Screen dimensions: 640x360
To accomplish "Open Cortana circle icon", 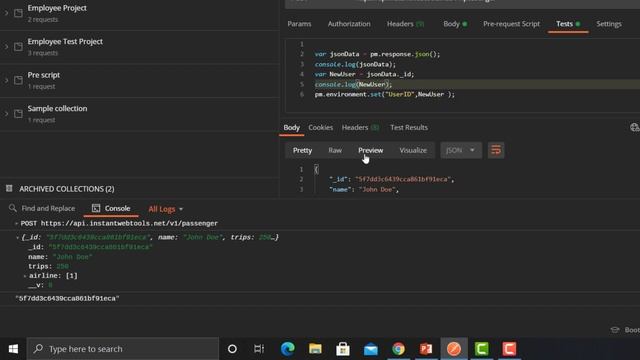I will tap(232, 349).
